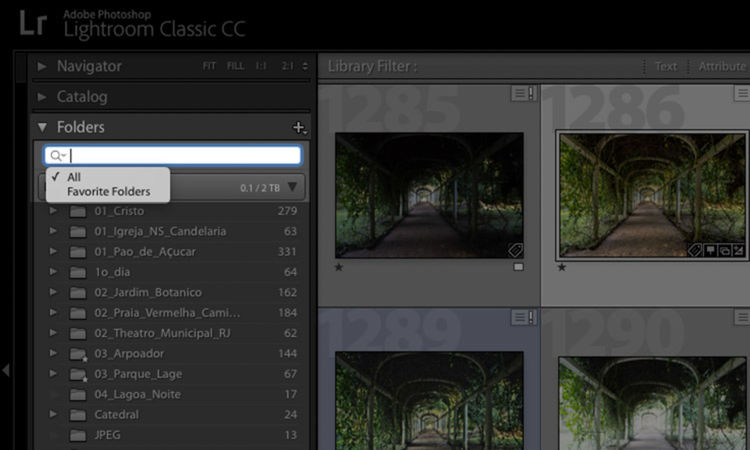
Task: Click keyword tag badge on photo 1285
Action: 515,250
